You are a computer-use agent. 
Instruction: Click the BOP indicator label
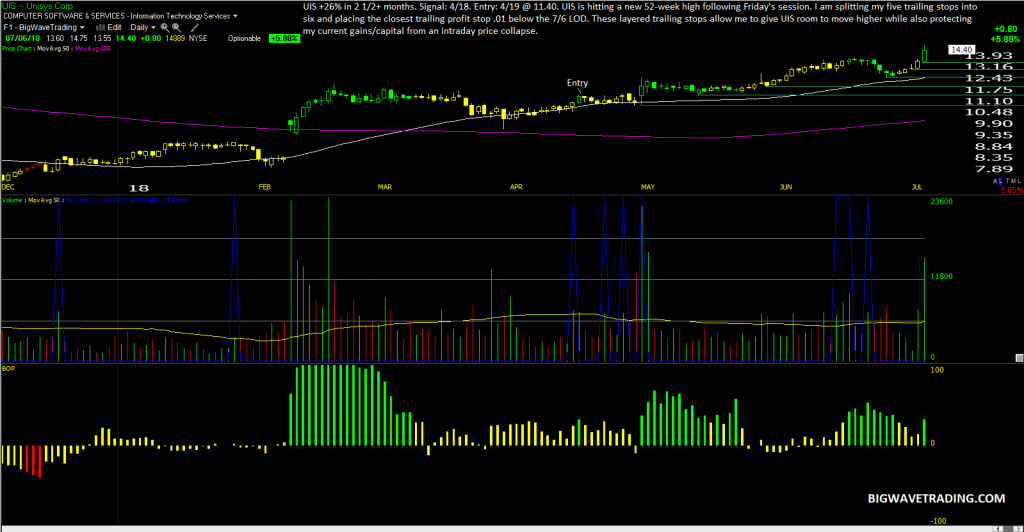(x=8, y=369)
